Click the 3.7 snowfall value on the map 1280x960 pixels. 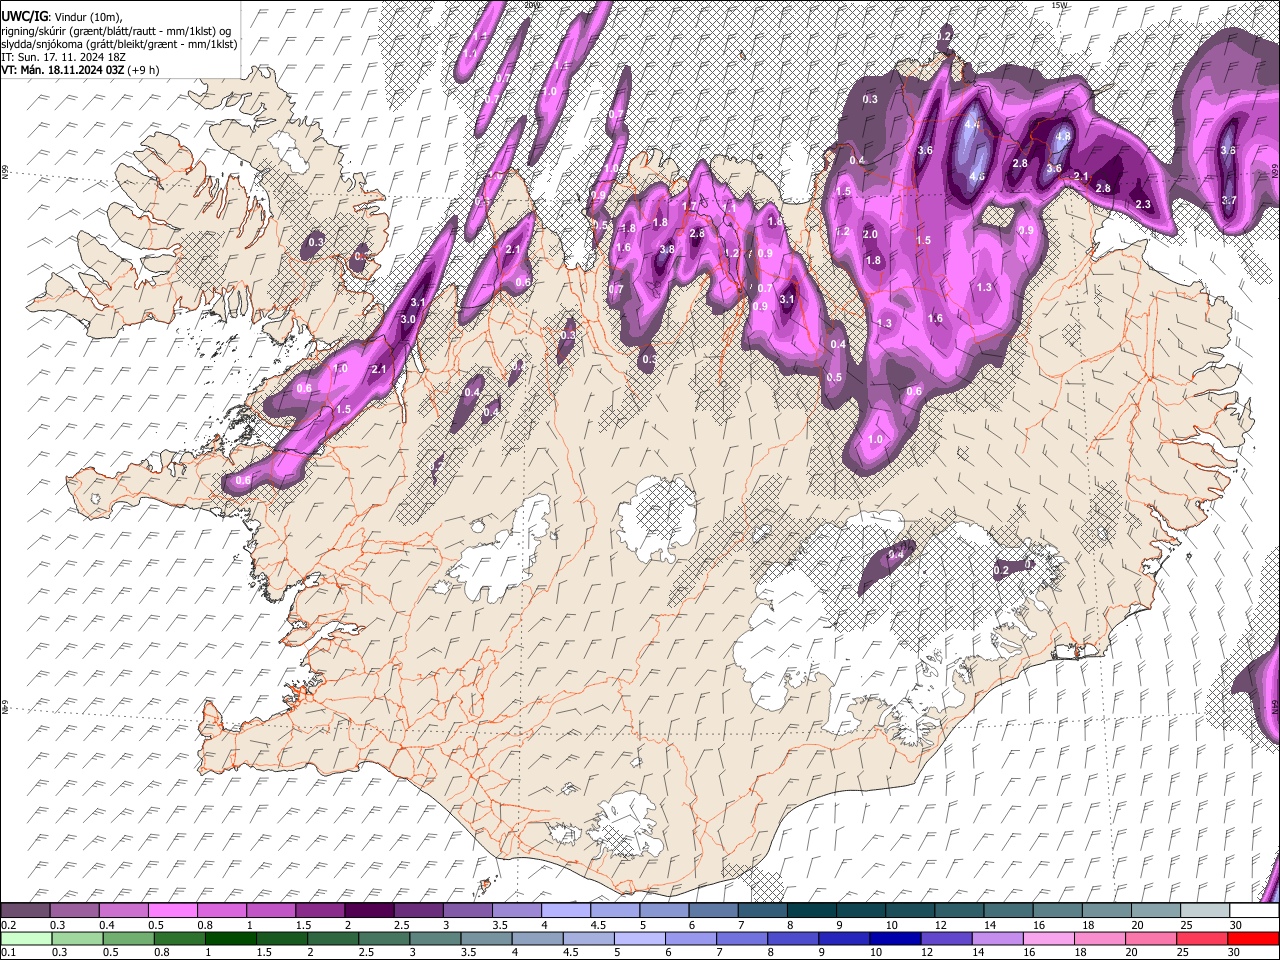click(1229, 200)
